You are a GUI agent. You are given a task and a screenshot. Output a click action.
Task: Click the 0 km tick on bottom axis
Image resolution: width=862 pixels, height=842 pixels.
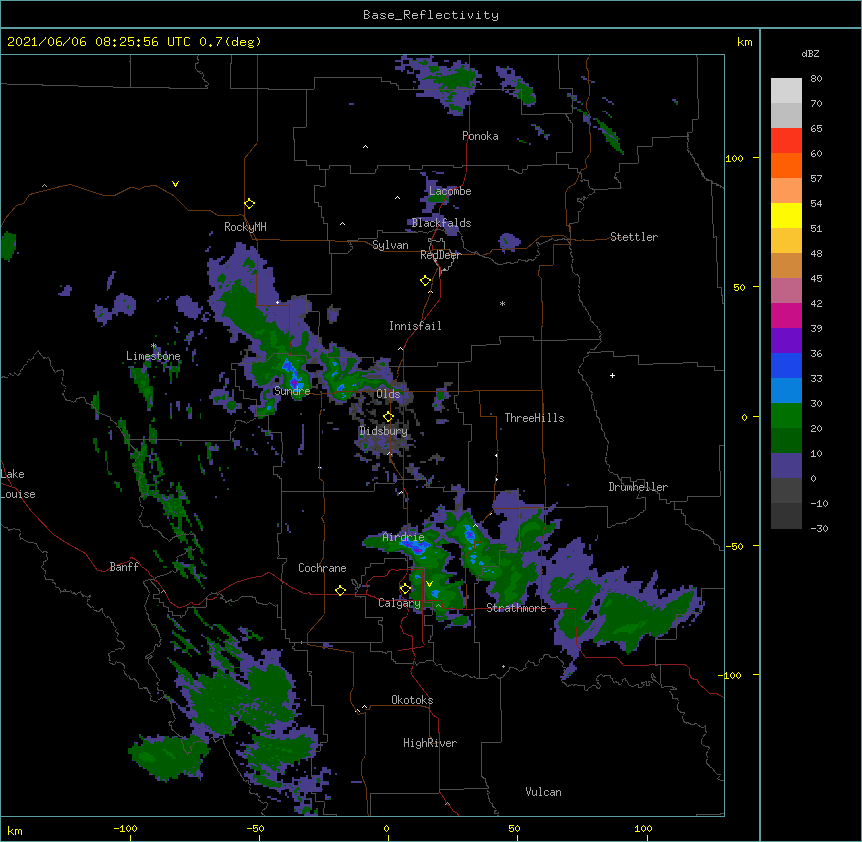click(x=386, y=828)
